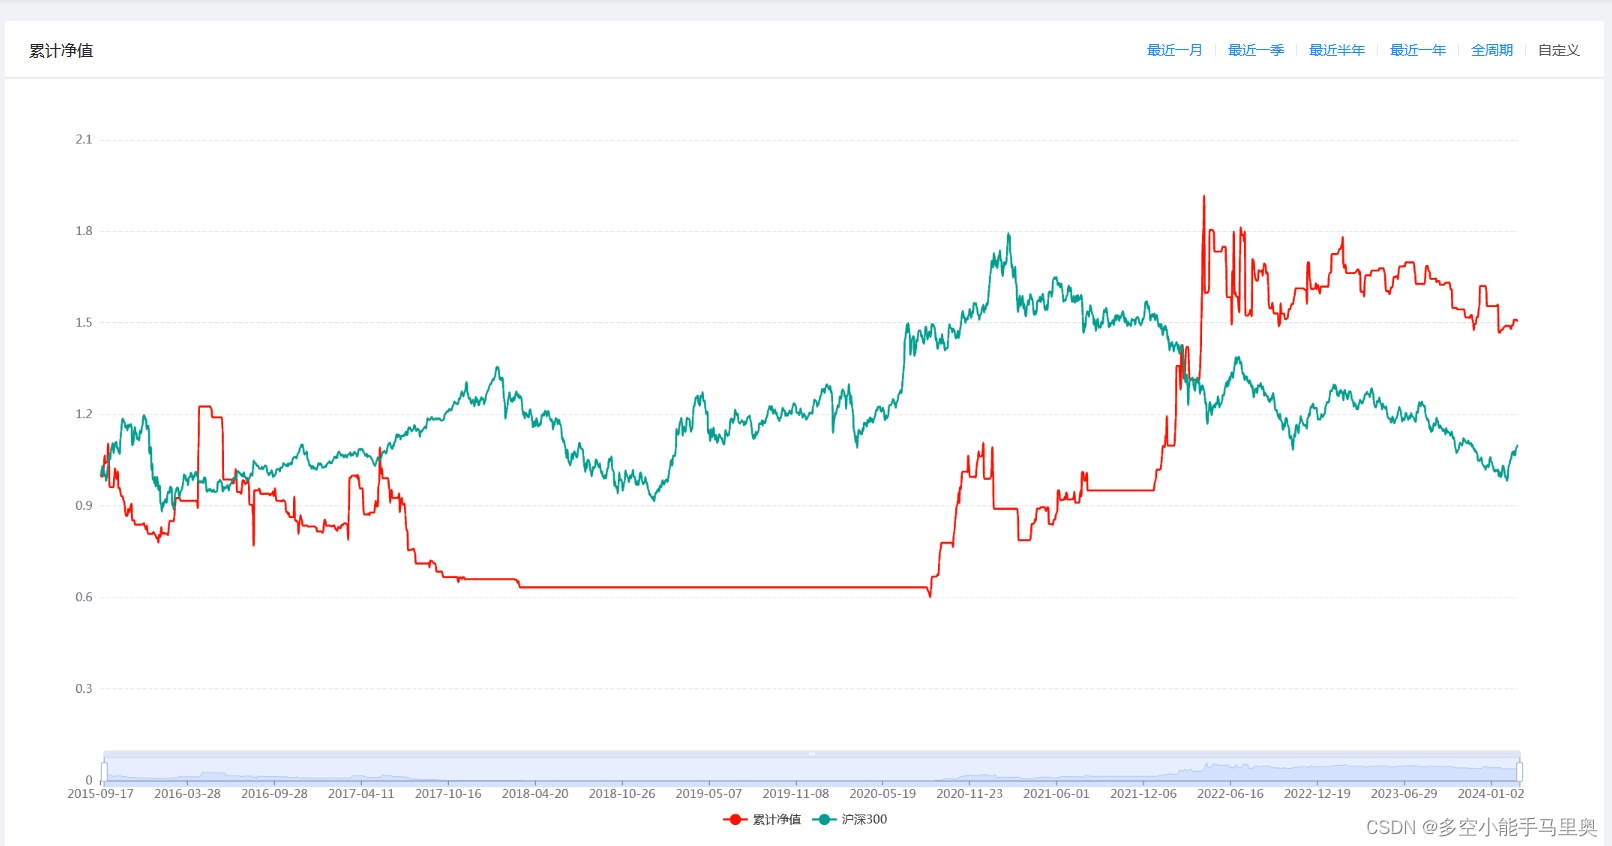Click the 2018-04-20 x-axis date label

click(535, 793)
